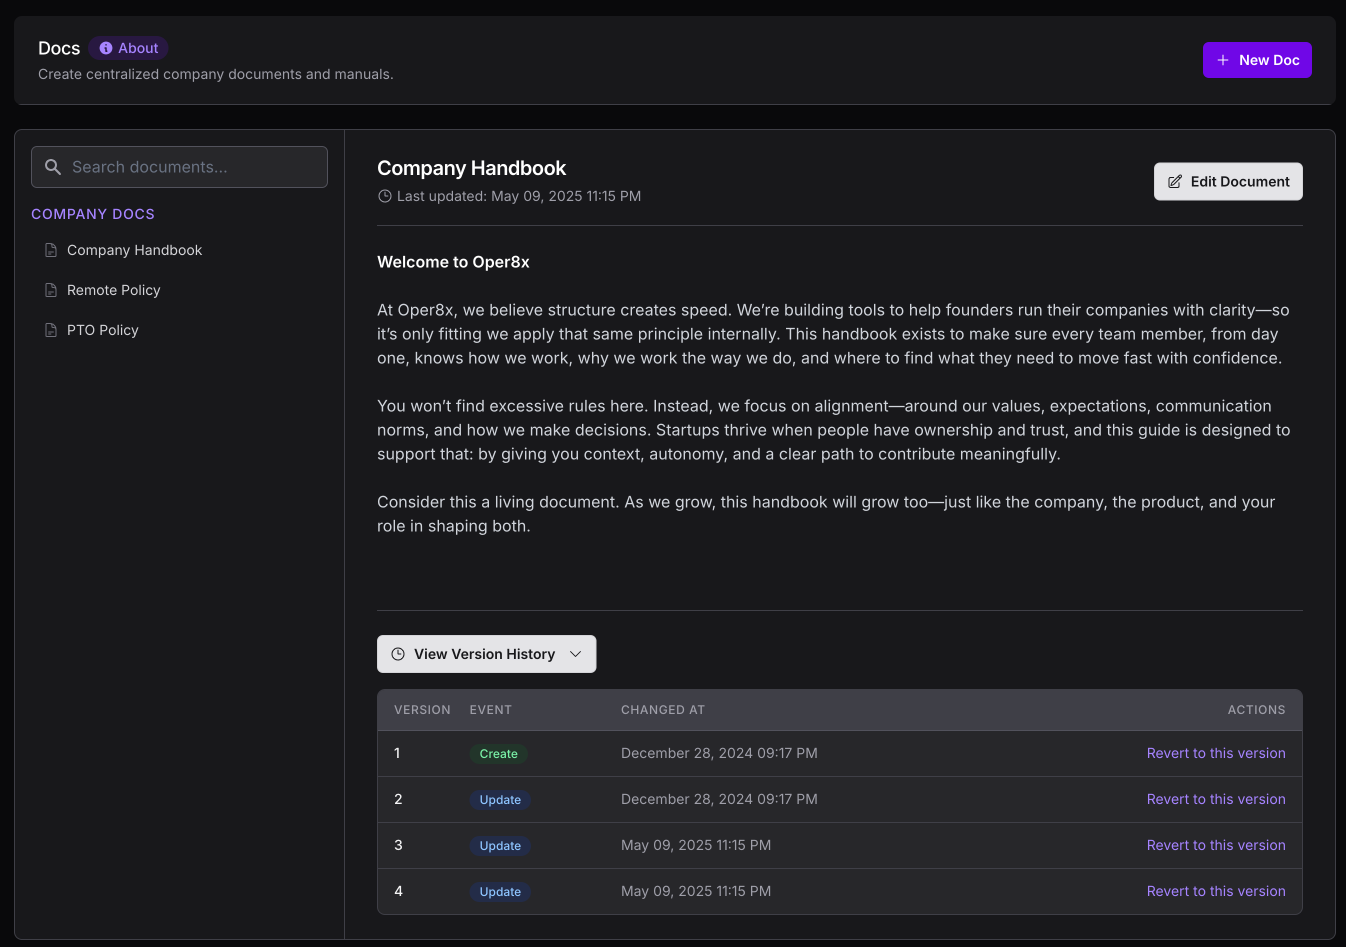Image resolution: width=1346 pixels, height=947 pixels.
Task: Click the clock icon beside Last updated
Action: pos(384,196)
